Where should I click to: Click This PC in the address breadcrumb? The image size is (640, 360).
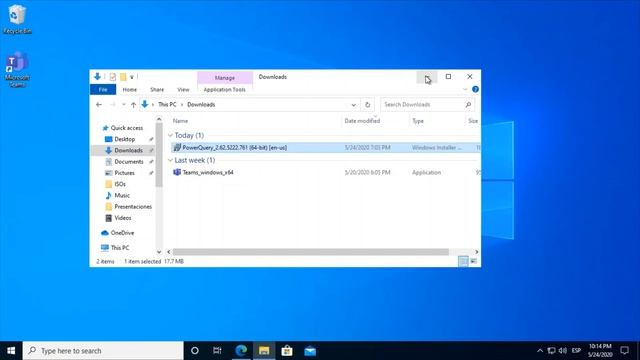[167, 104]
